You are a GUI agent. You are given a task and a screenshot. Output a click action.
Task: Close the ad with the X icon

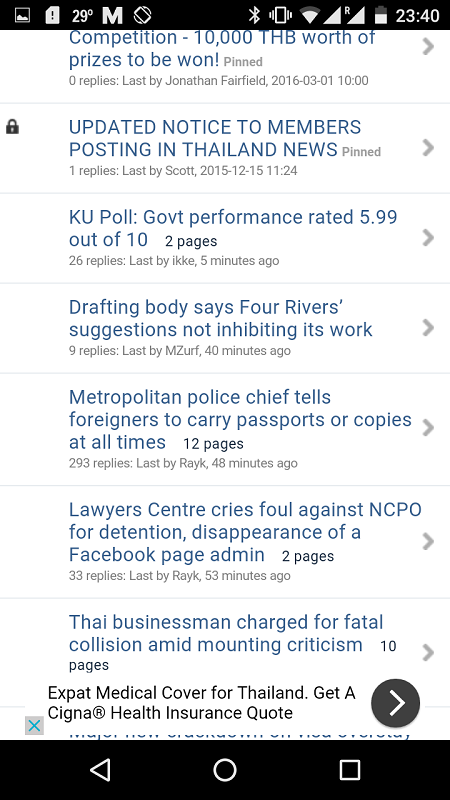pyautogui.click(x=34, y=725)
